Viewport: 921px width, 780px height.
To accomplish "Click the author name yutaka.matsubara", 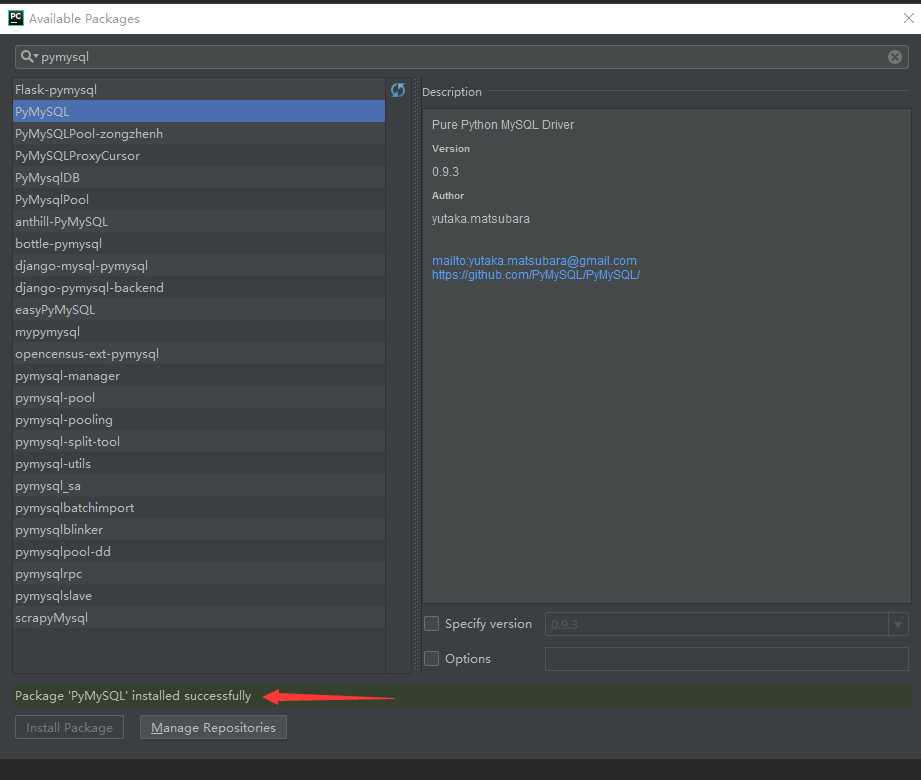I will pos(480,219).
